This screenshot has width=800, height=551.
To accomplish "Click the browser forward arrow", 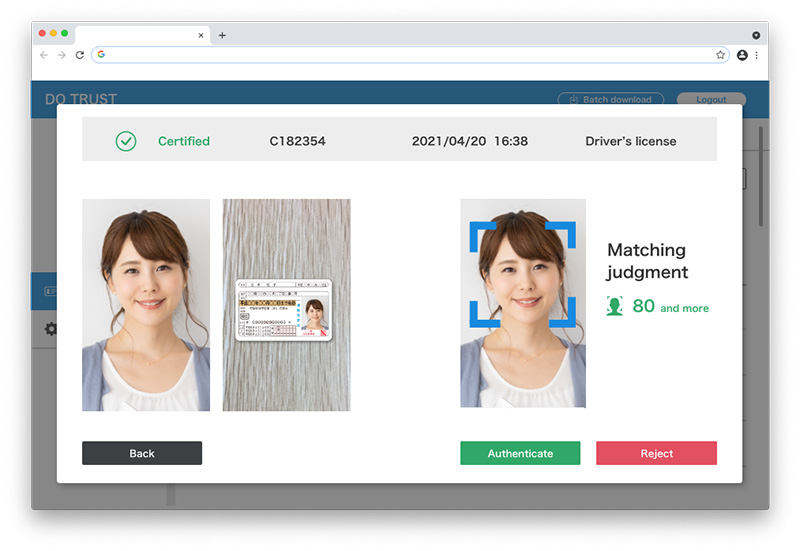I will (x=62, y=55).
